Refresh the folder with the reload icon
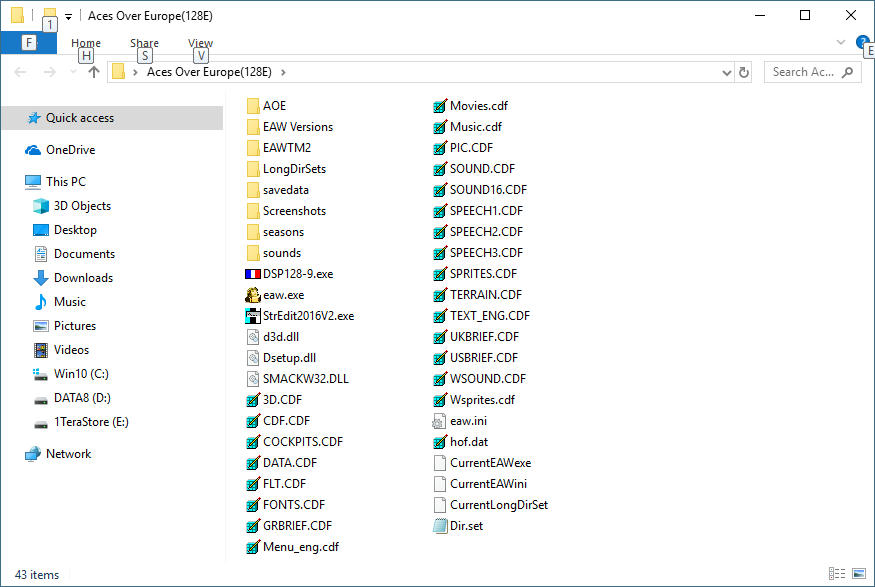The width and height of the screenshot is (875, 587). tap(744, 73)
